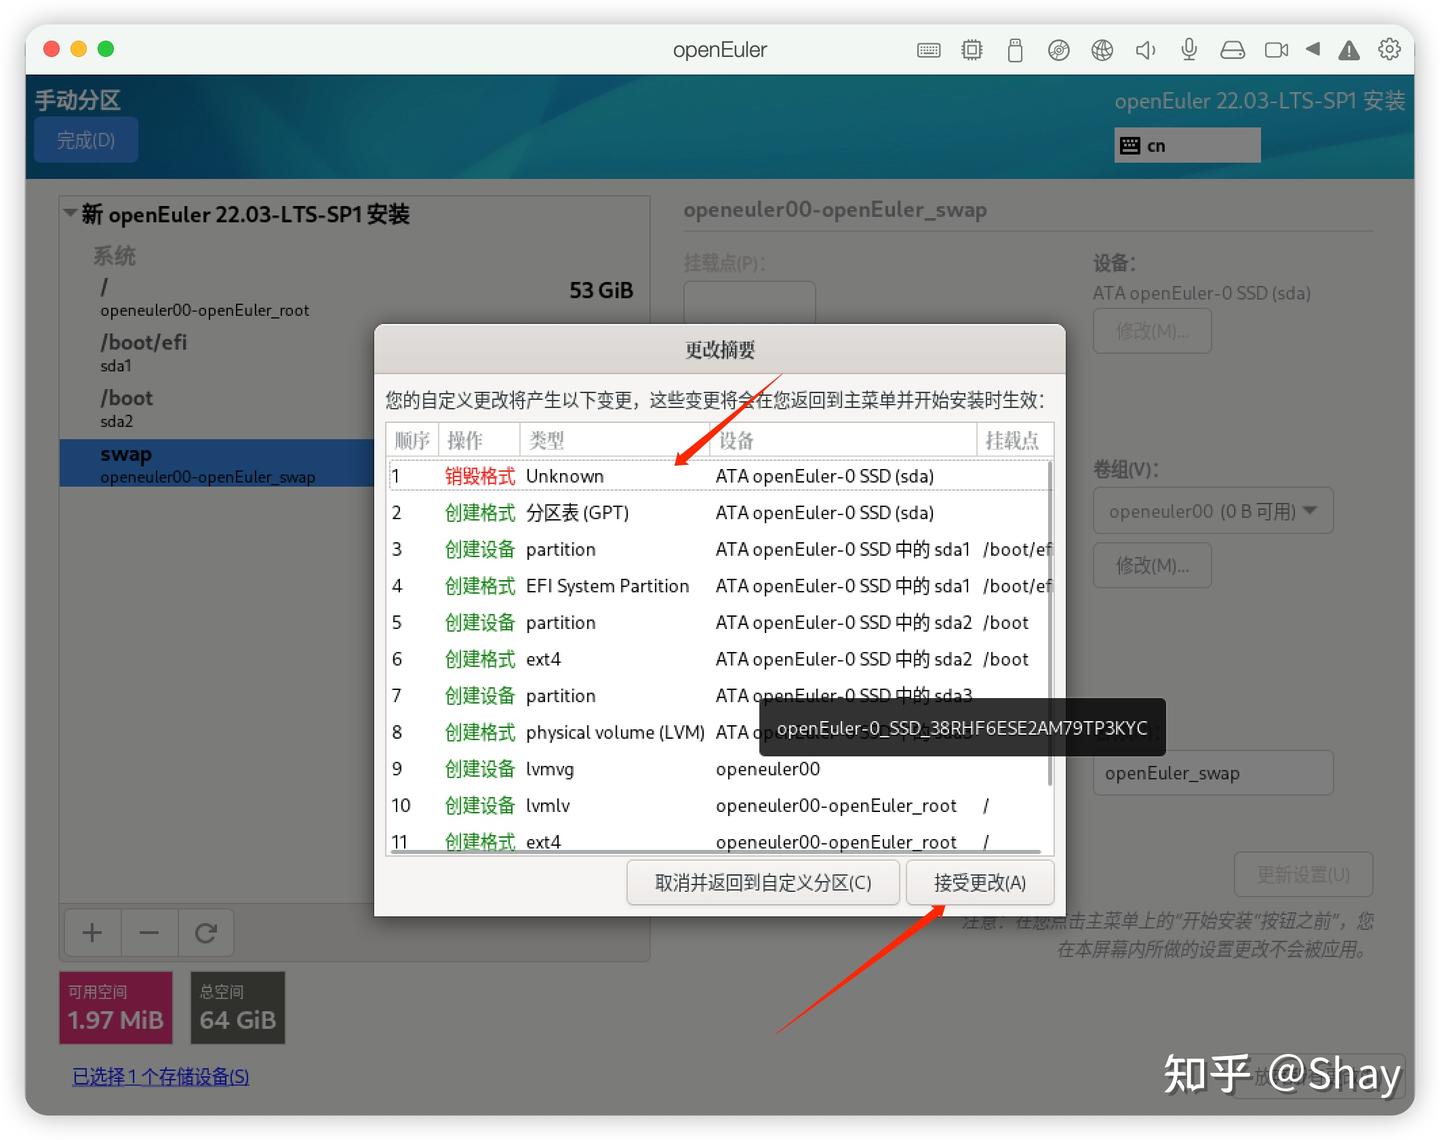Open the virtual keyboard icon in title bar
Image resolution: width=1440 pixels, height=1140 pixels.
click(x=928, y=49)
